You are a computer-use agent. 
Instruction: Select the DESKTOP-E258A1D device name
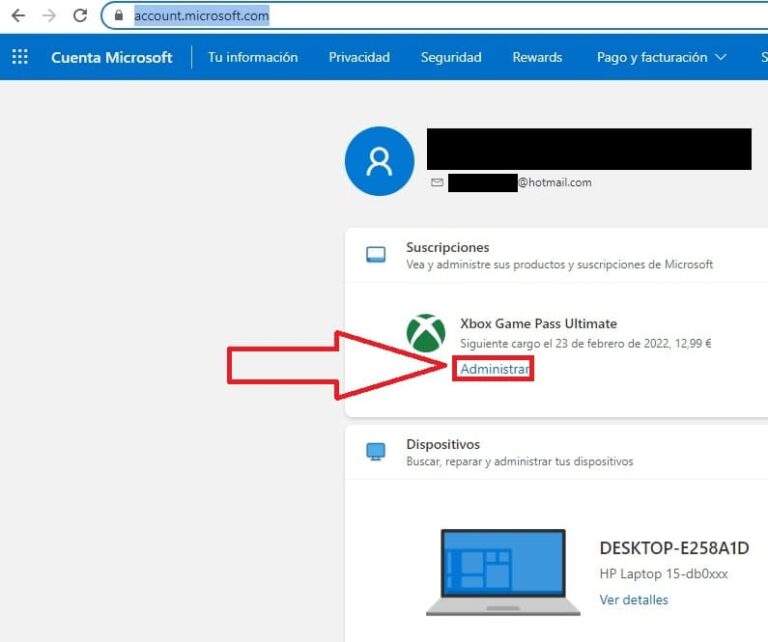674,548
